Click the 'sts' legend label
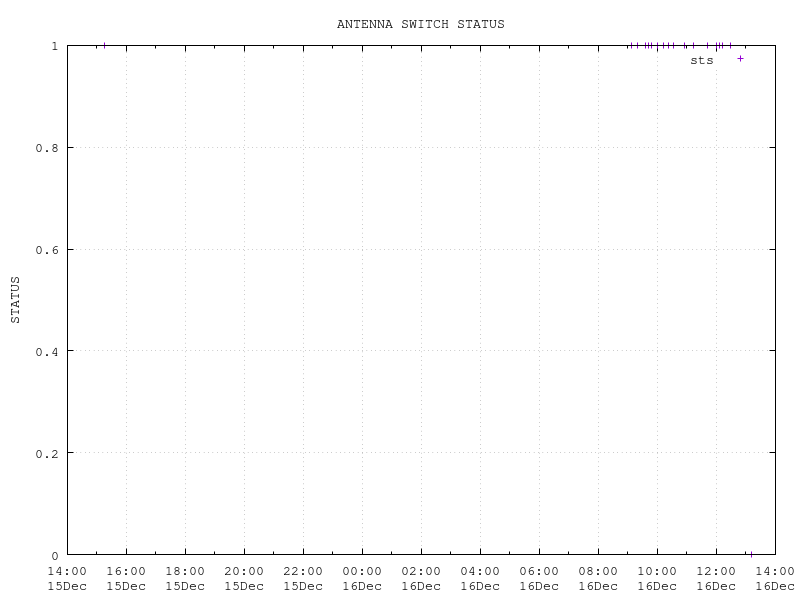Screen dimensions: 800x600 pos(702,60)
